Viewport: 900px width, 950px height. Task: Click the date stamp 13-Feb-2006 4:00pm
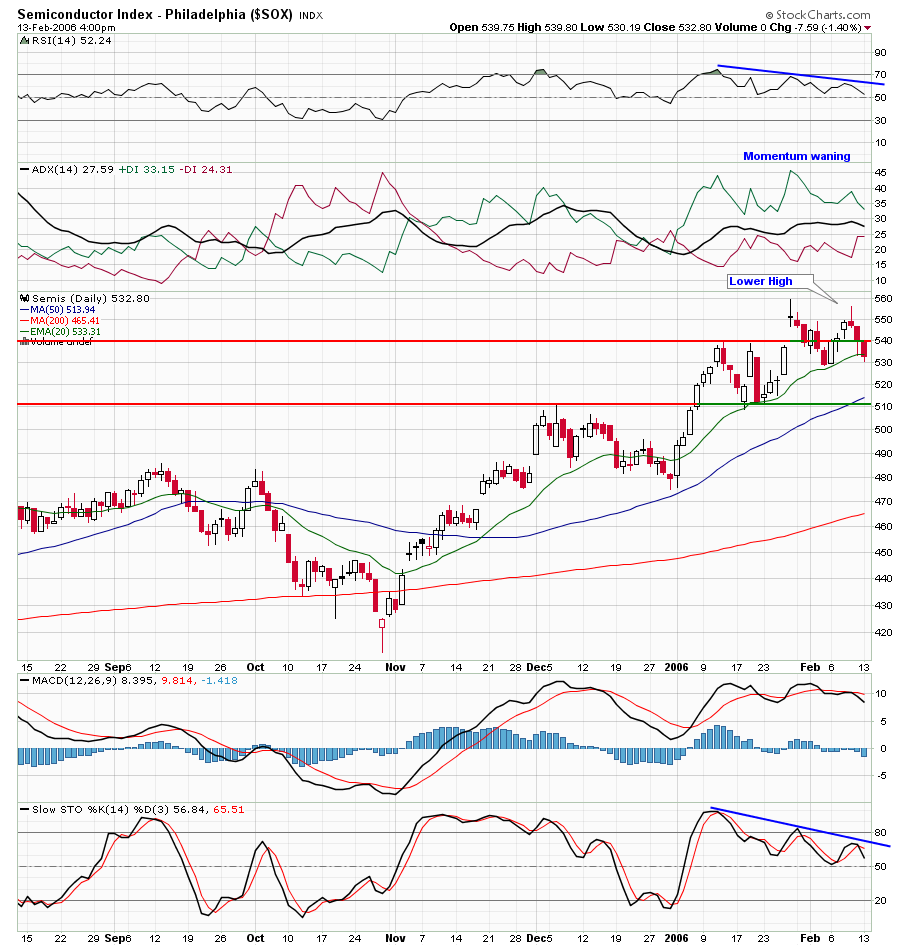pos(66,28)
